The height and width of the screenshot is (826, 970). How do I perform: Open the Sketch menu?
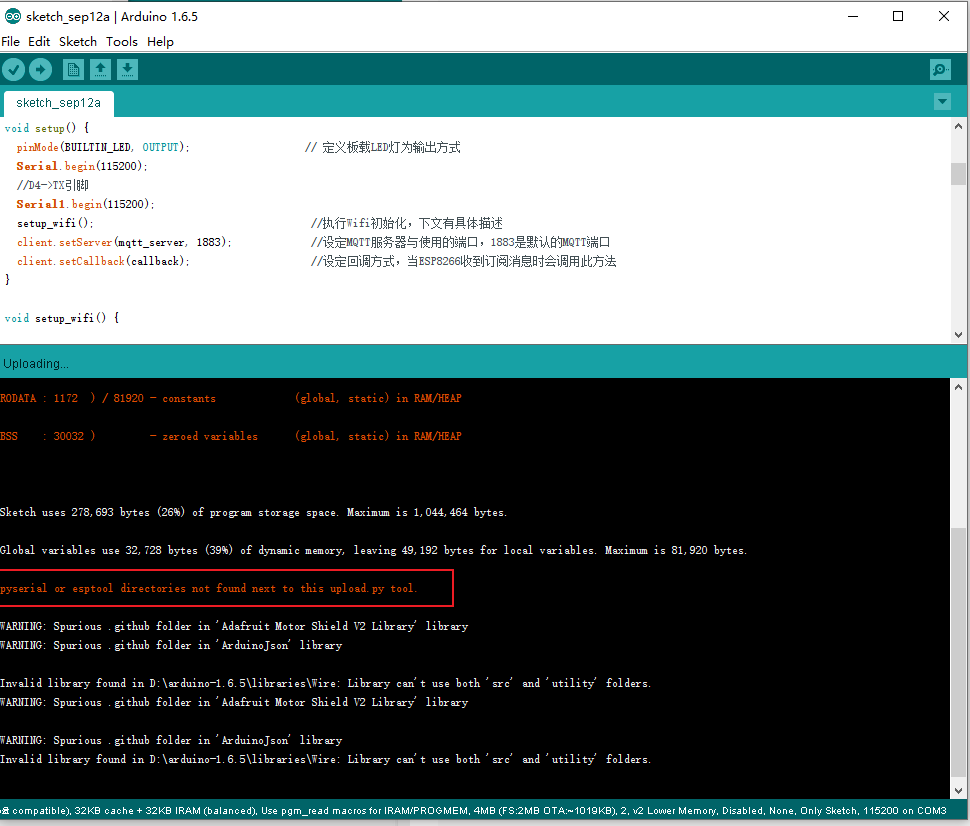tap(77, 41)
